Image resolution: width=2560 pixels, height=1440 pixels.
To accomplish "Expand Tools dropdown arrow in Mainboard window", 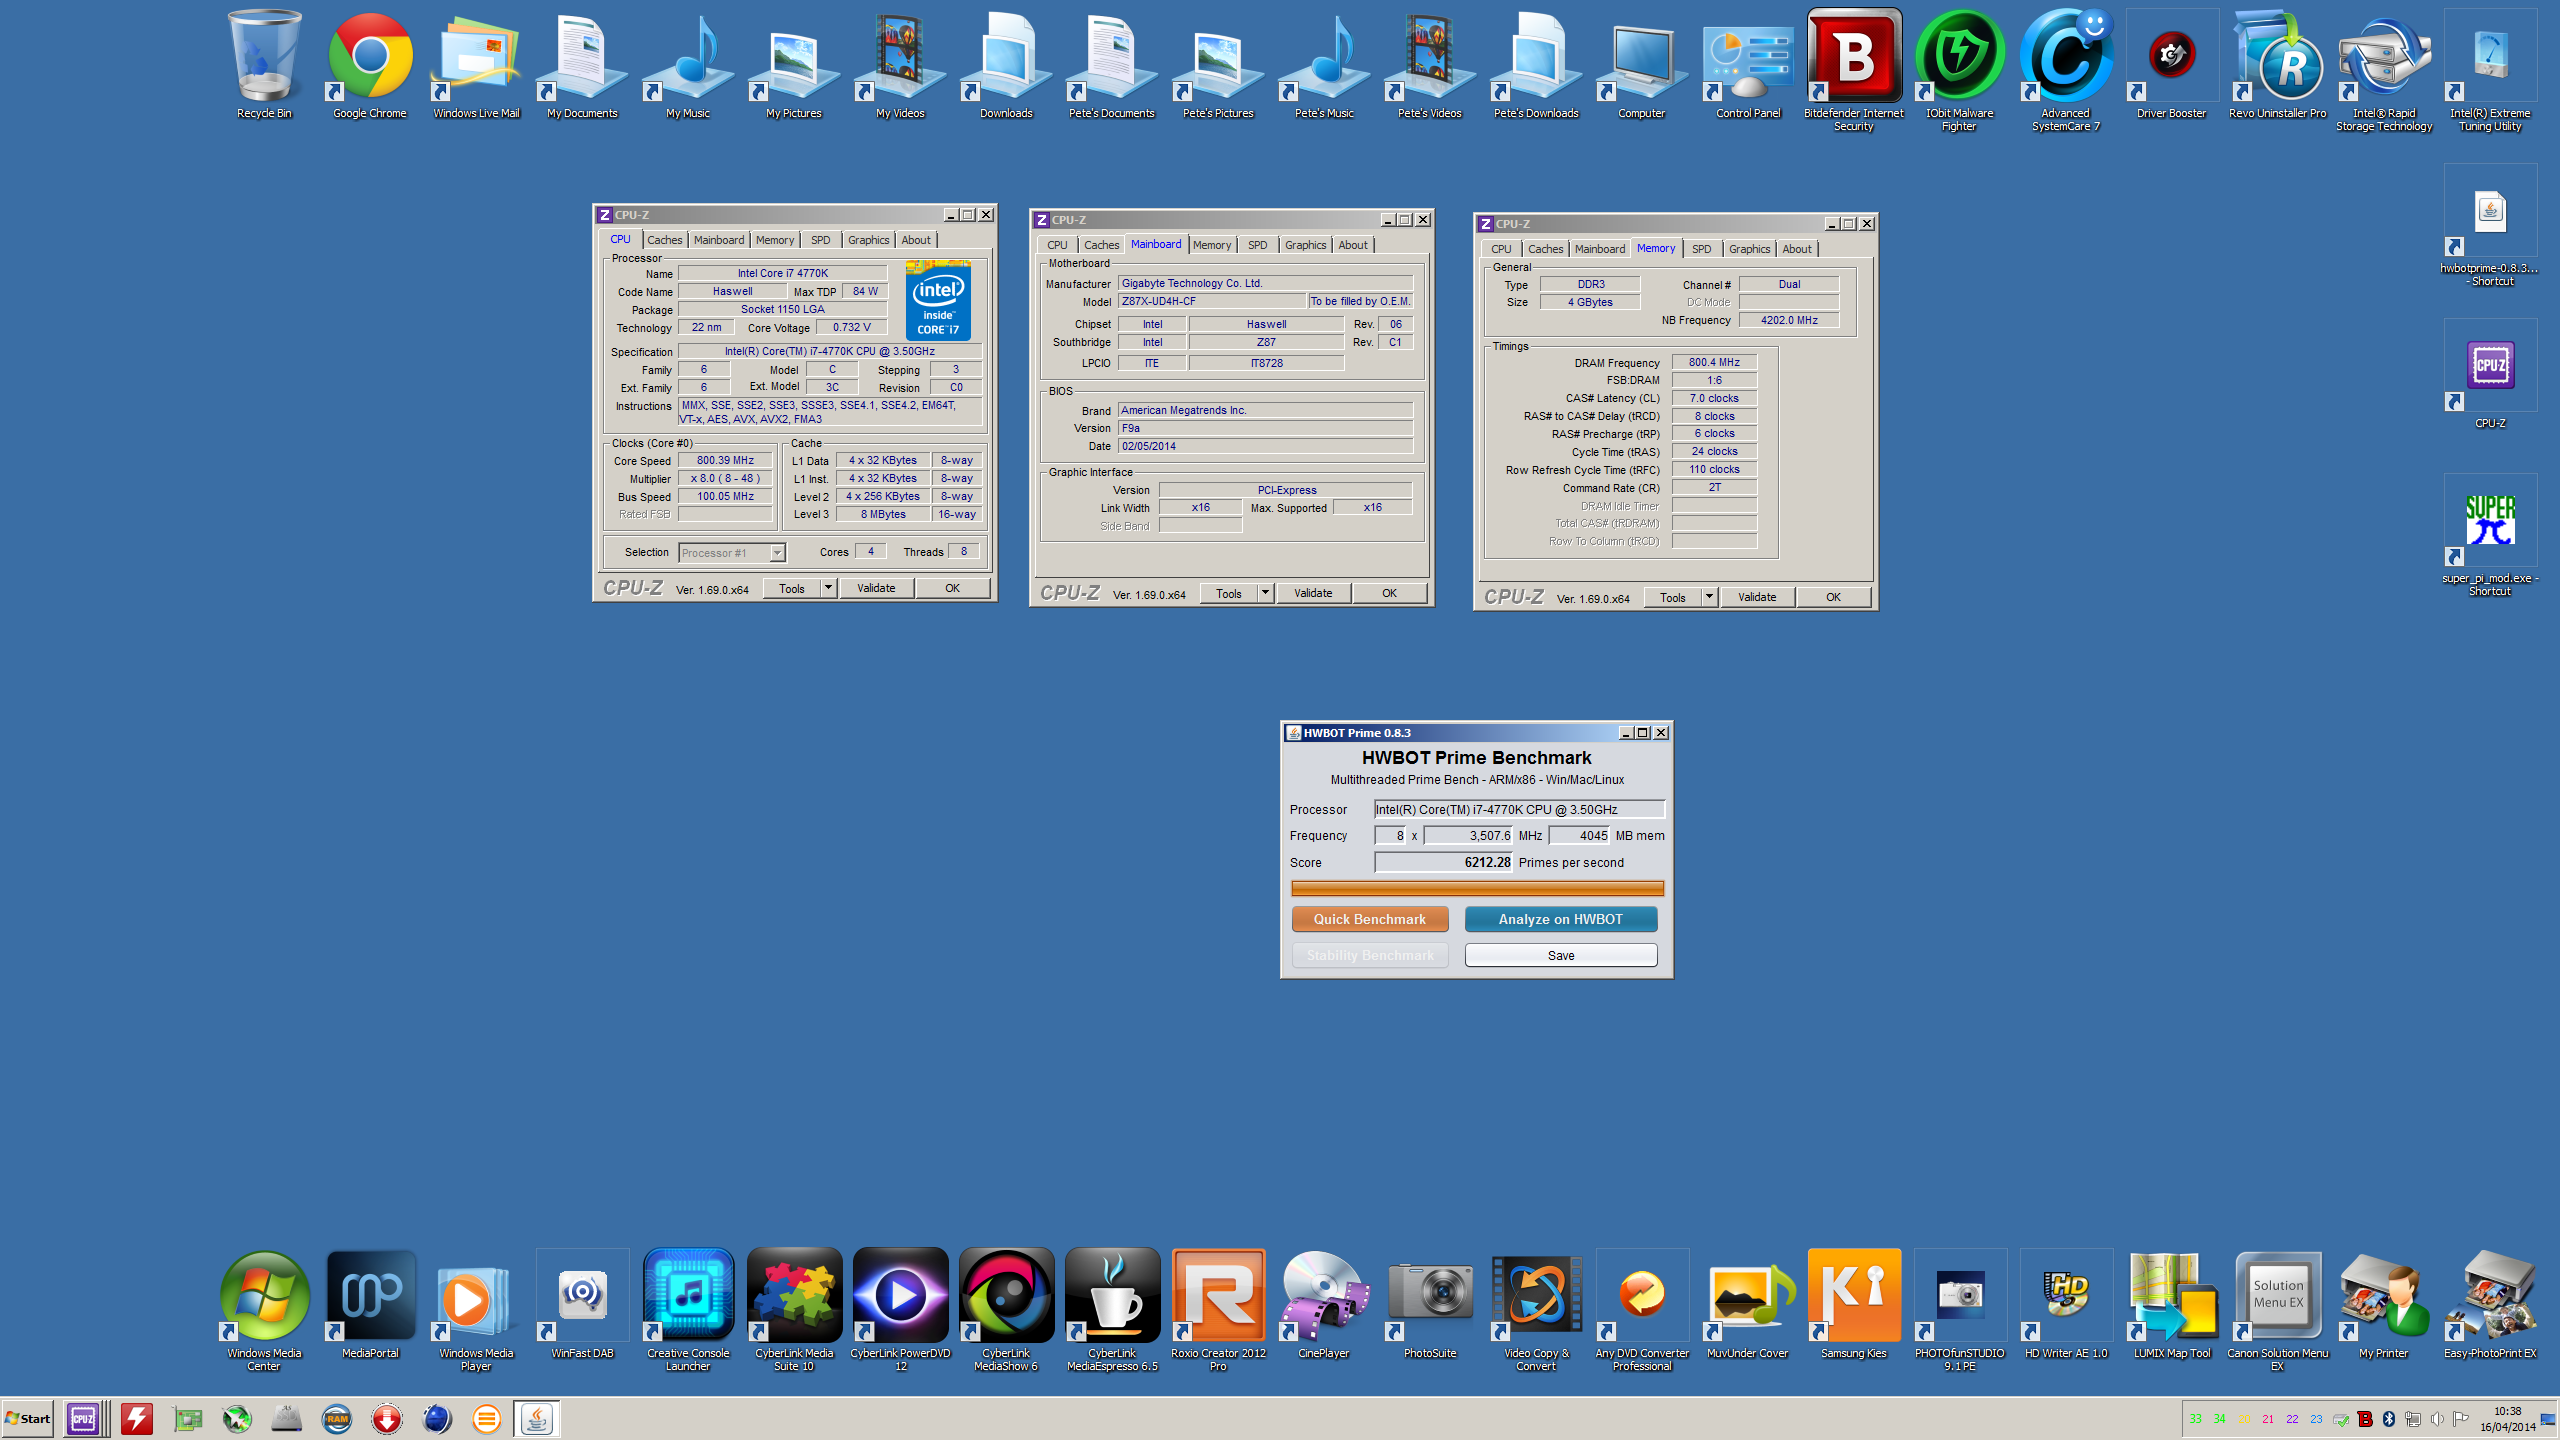I will tap(1265, 593).
